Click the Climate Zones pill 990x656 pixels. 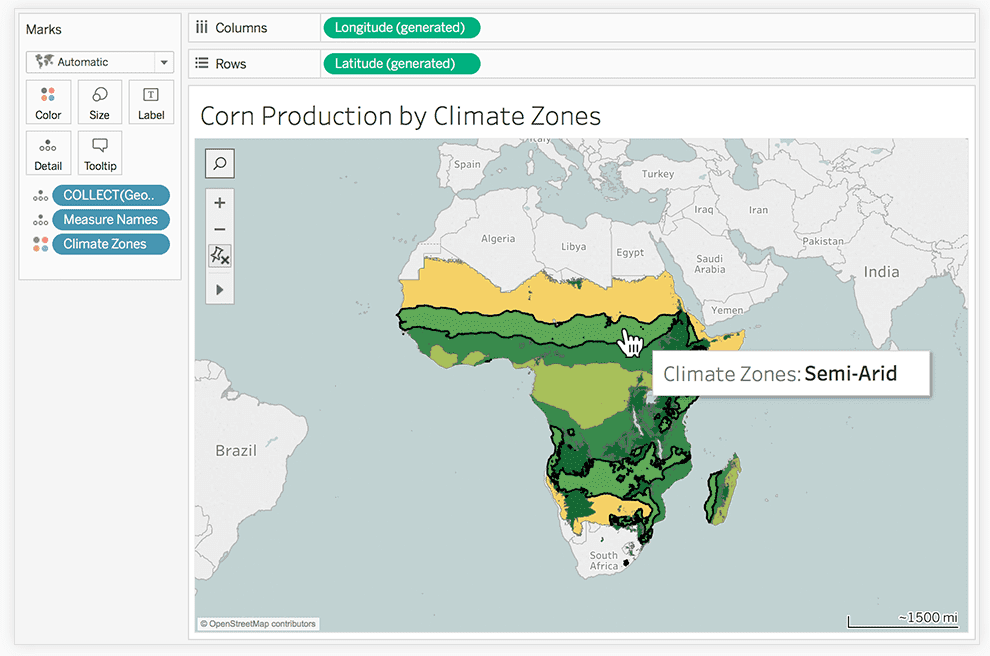[x=111, y=244]
